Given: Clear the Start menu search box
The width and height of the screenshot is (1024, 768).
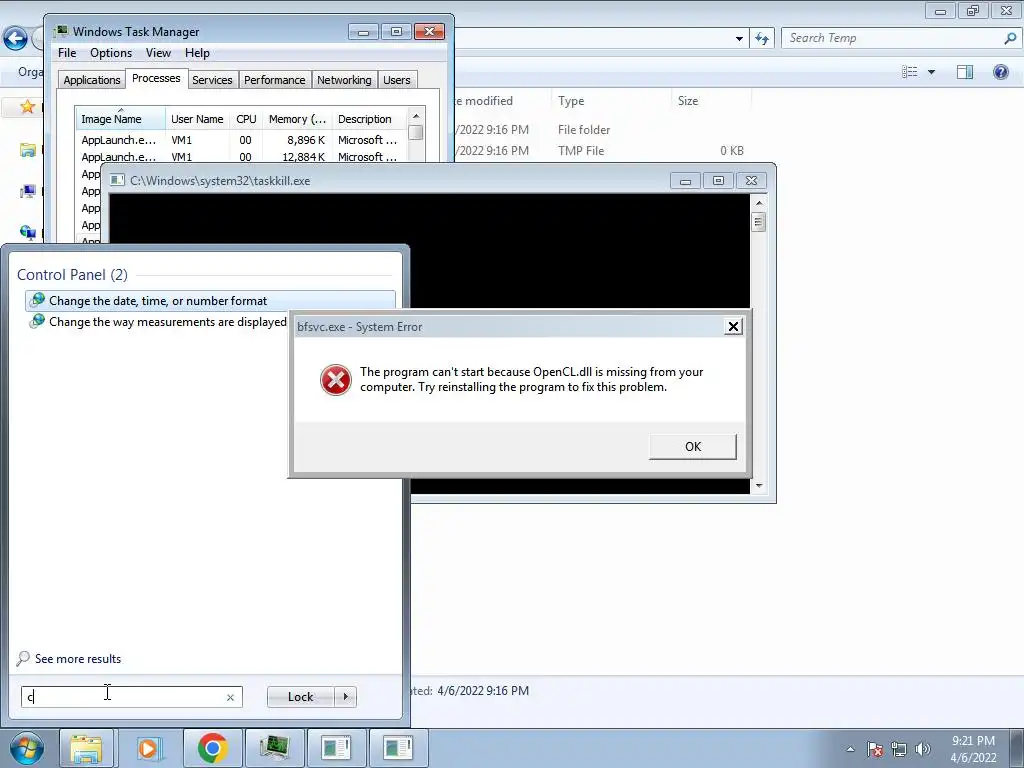Looking at the screenshot, I should [x=230, y=697].
